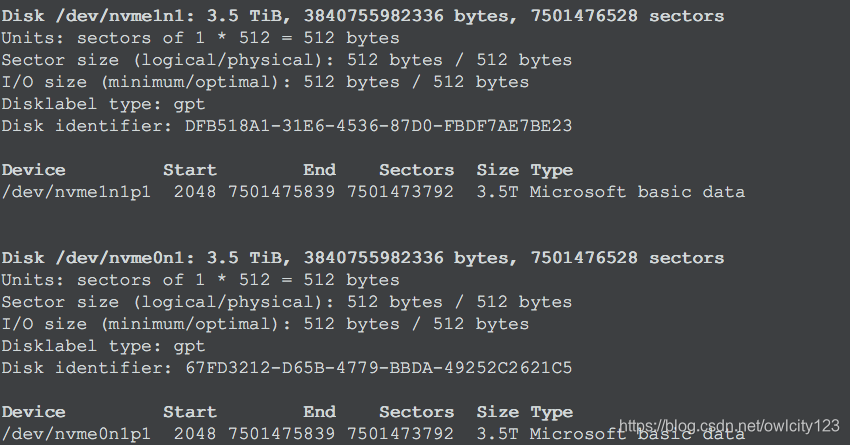Image resolution: width=850 pixels, height=445 pixels.
Task: Click the second disk identifier 67FD3212 value
Action: pos(378,369)
